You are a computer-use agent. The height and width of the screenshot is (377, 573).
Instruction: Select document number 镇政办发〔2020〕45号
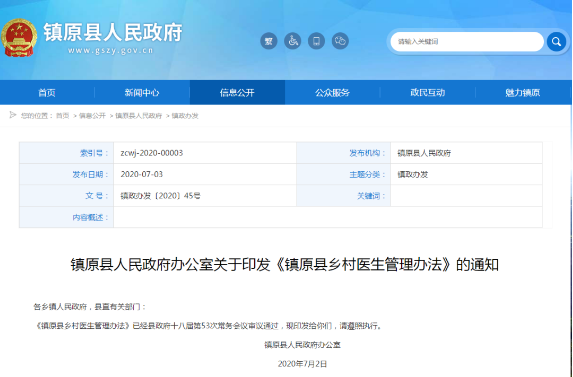160,196
